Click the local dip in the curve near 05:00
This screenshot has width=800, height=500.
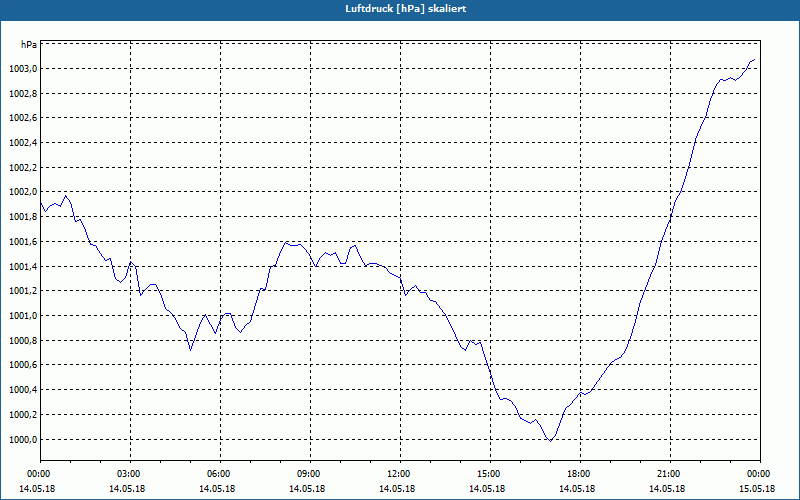click(x=190, y=350)
